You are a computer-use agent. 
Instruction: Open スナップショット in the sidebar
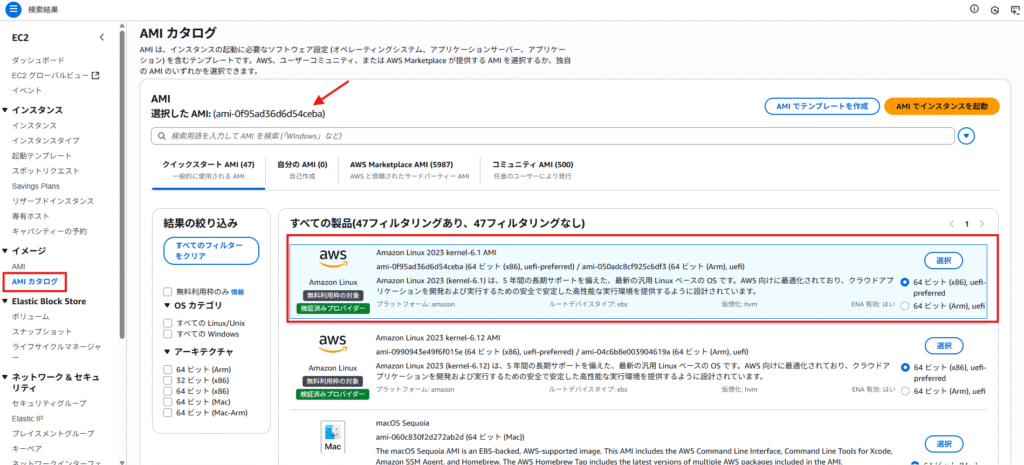pyautogui.click(x=42, y=332)
